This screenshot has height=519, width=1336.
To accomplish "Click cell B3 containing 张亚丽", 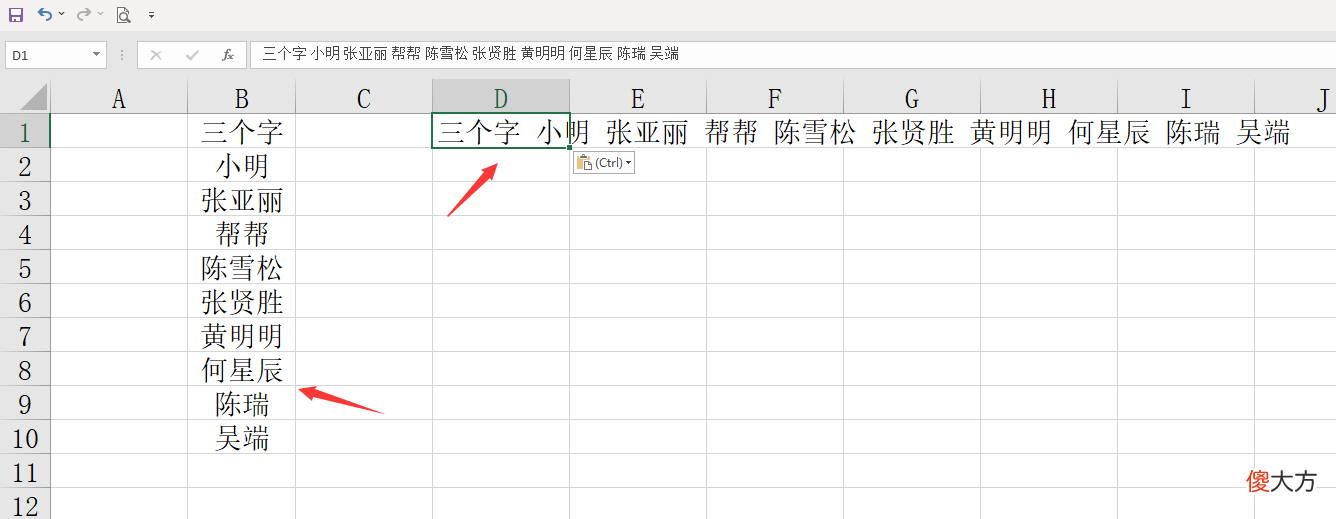I will coord(241,199).
